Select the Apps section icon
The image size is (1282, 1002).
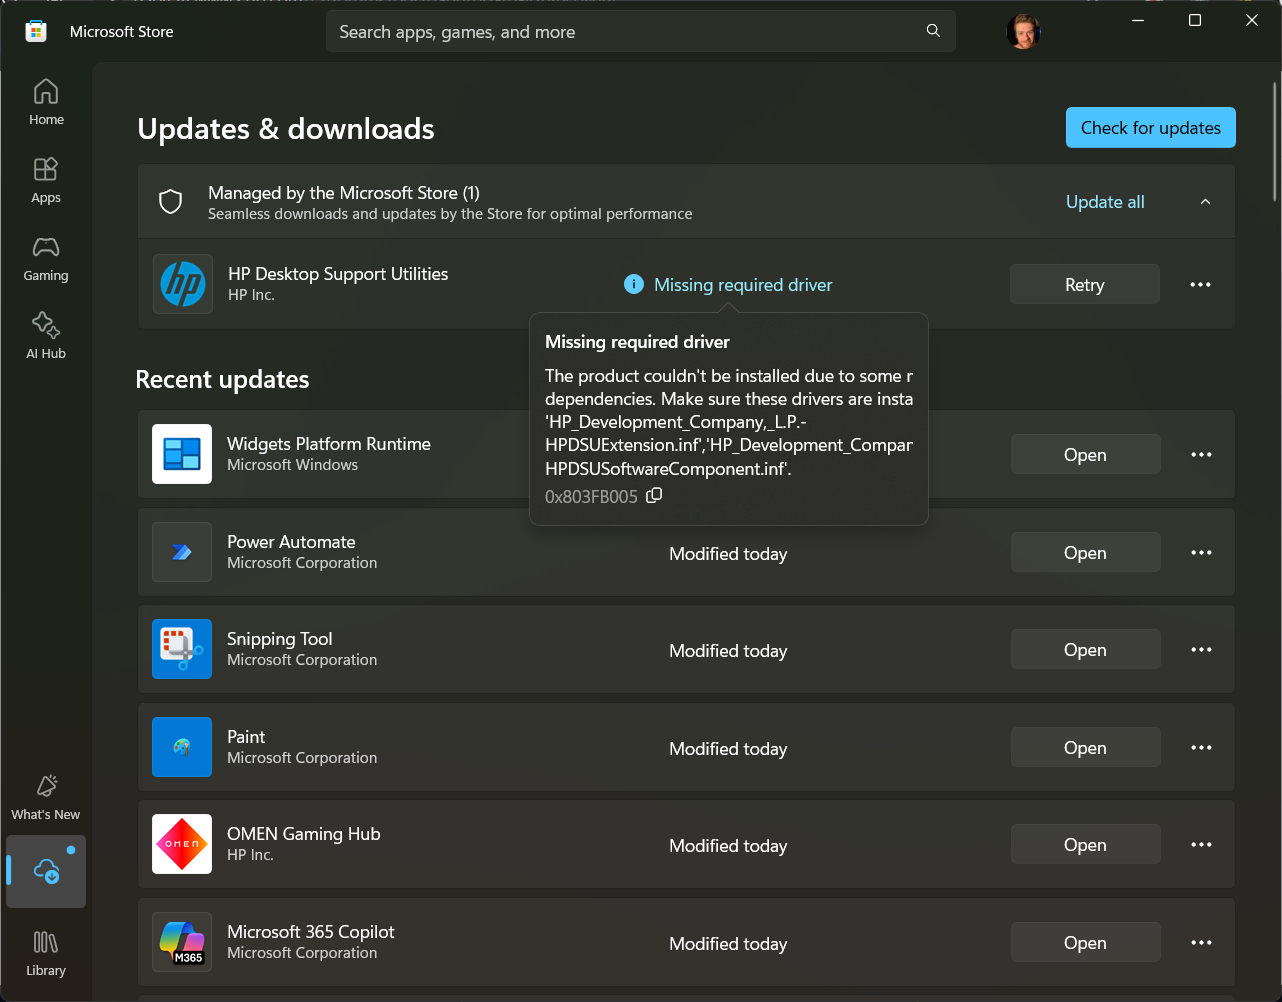tap(45, 180)
